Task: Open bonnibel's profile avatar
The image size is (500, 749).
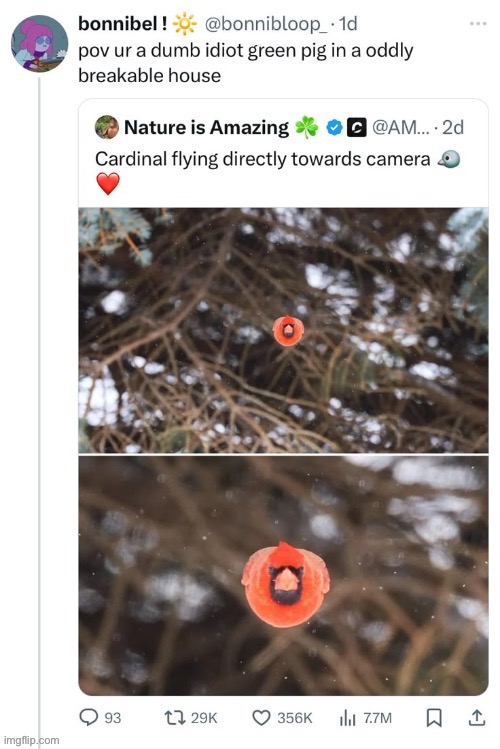Action: (x=40, y=43)
